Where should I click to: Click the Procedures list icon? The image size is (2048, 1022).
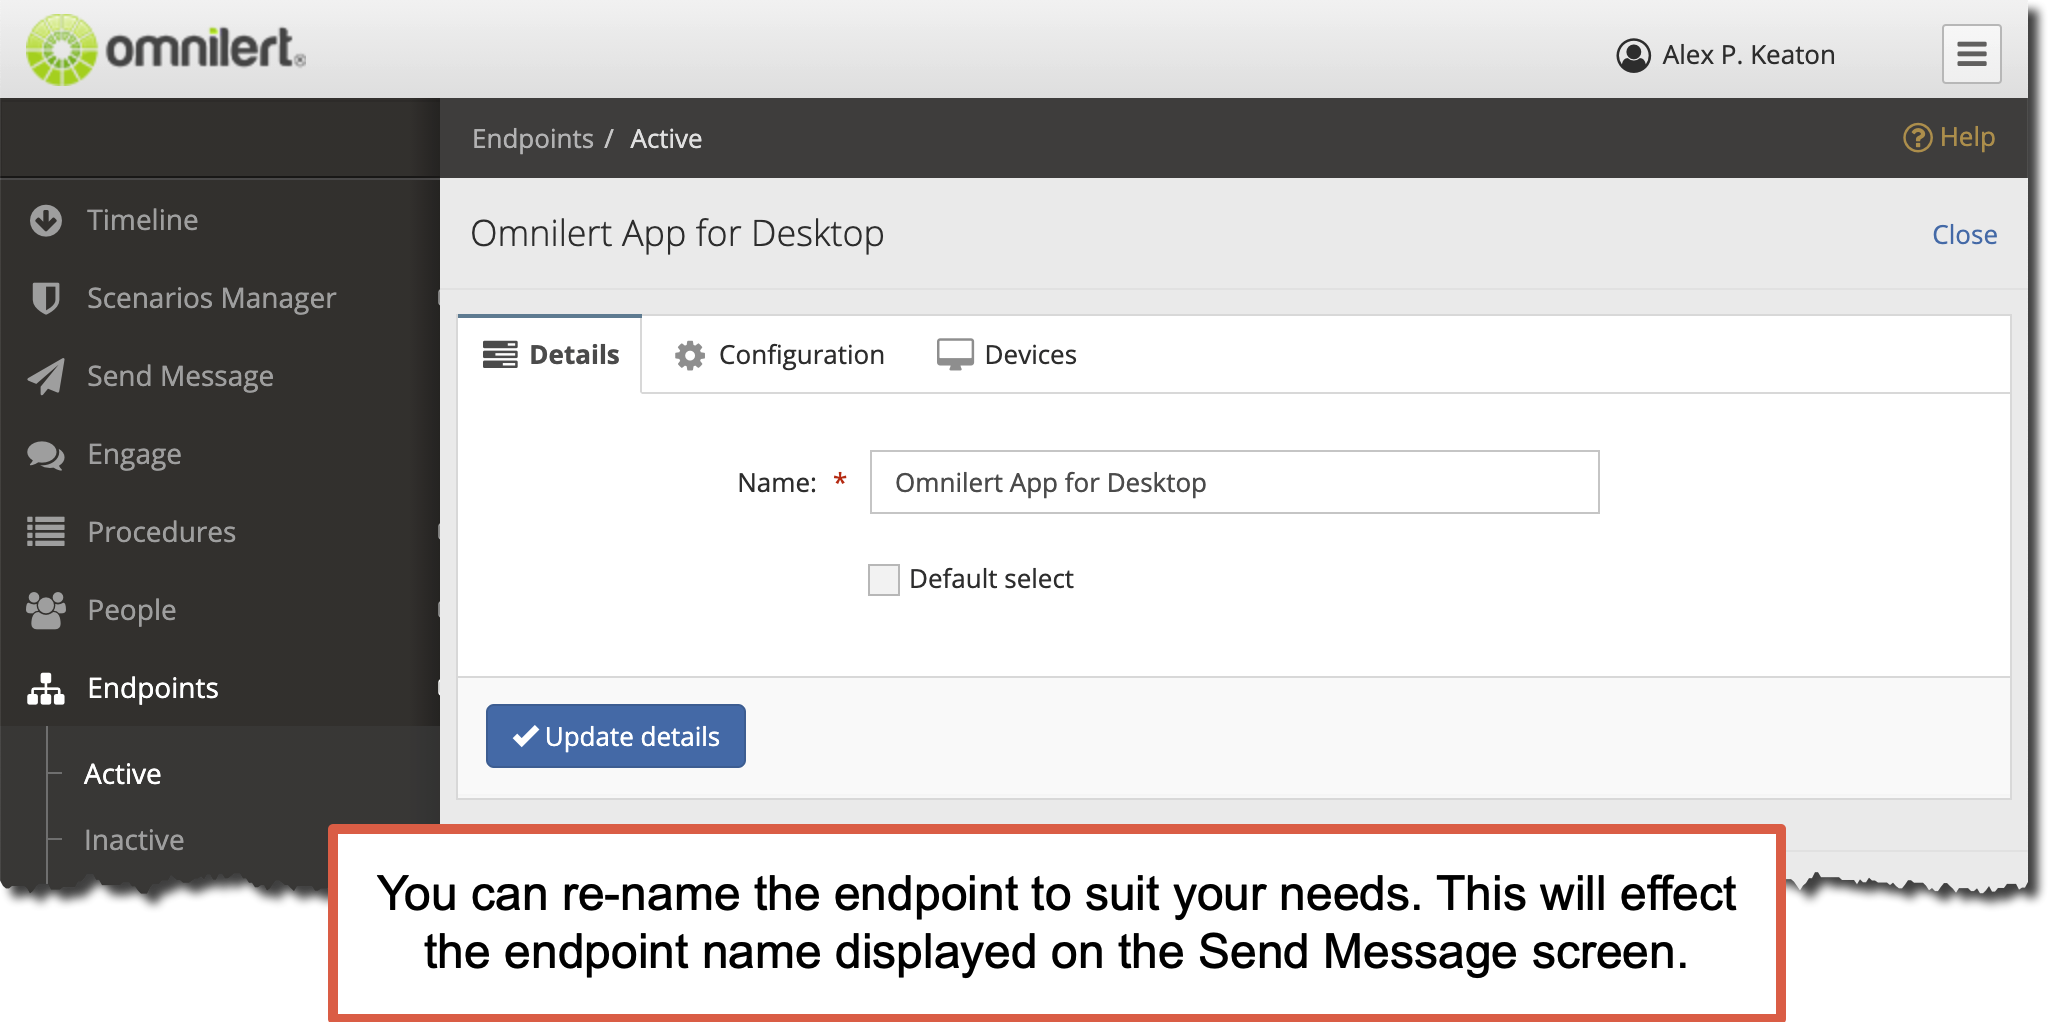click(46, 532)
